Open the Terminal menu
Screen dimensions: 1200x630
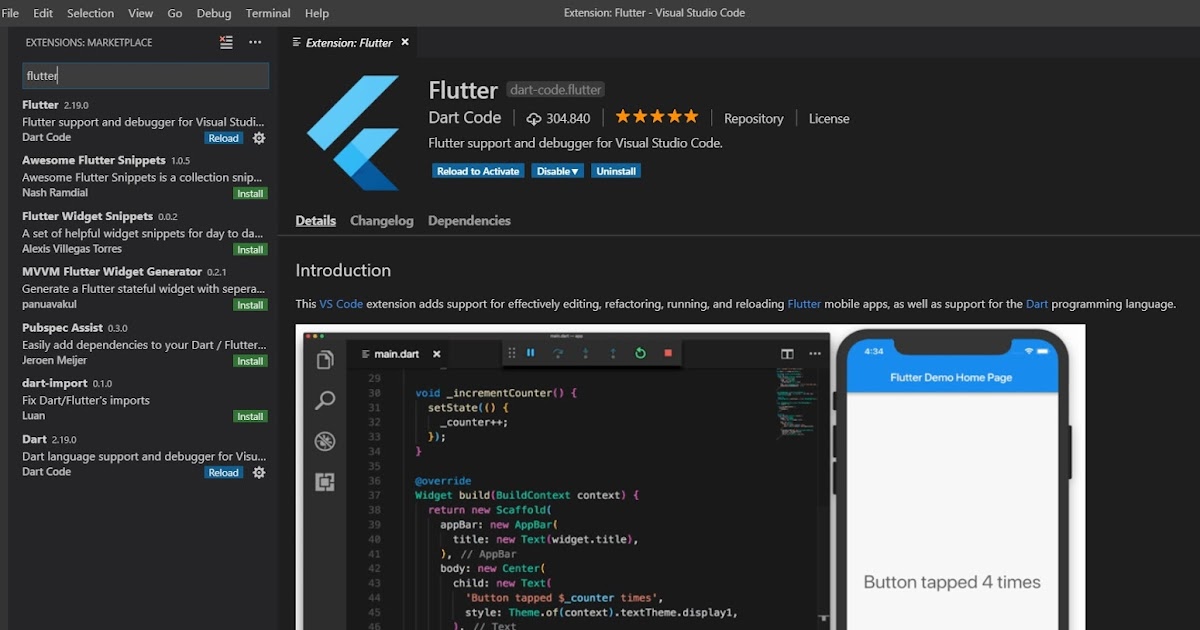[x=267, y=13]
